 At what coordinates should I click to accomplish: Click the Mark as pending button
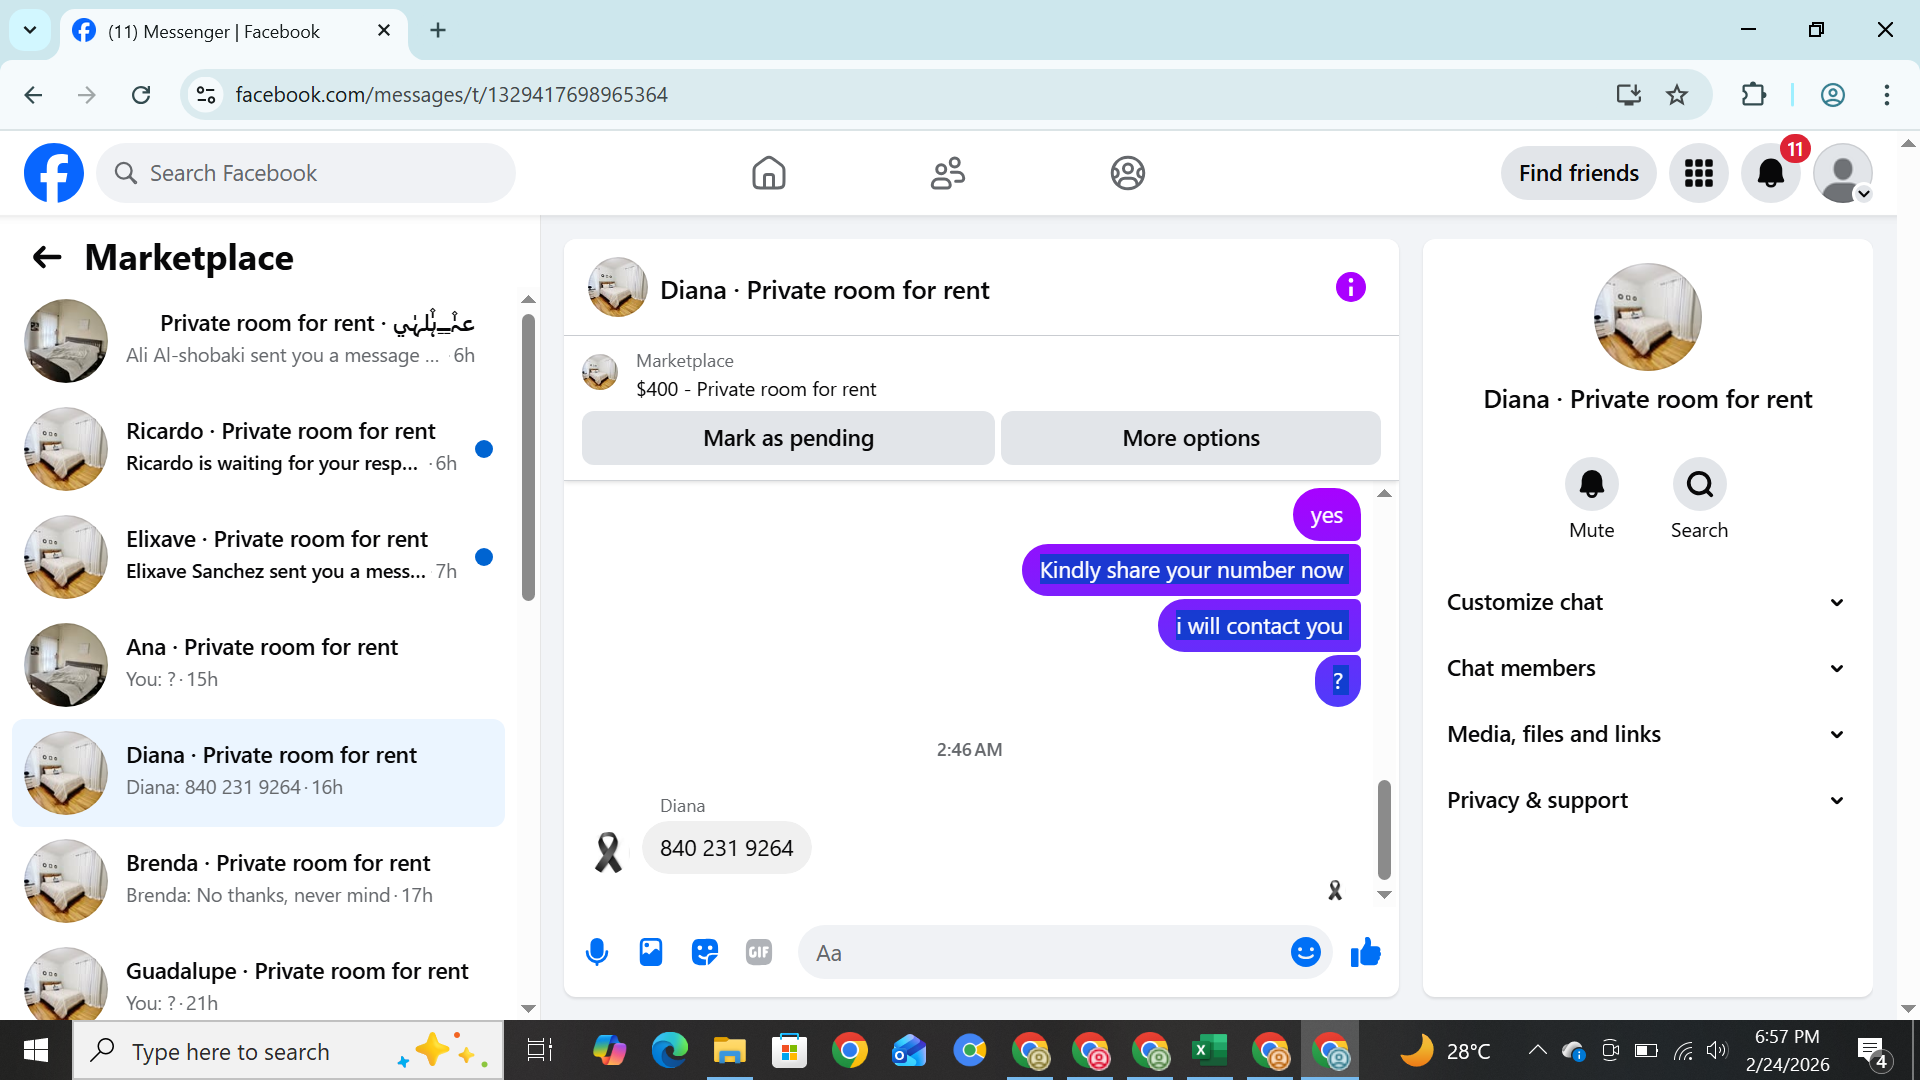pyautogui.click(x=788, y=438)
